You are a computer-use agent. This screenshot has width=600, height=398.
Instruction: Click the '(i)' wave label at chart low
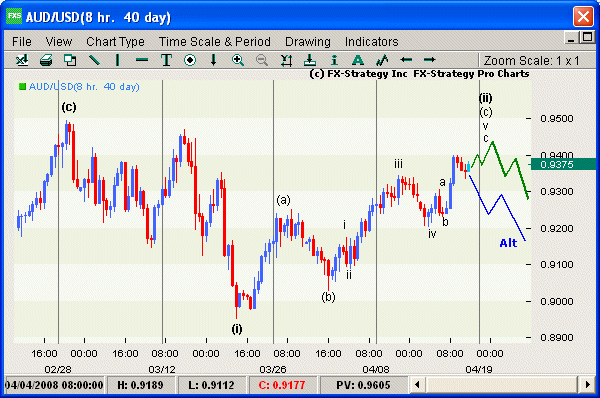(237, 329)
